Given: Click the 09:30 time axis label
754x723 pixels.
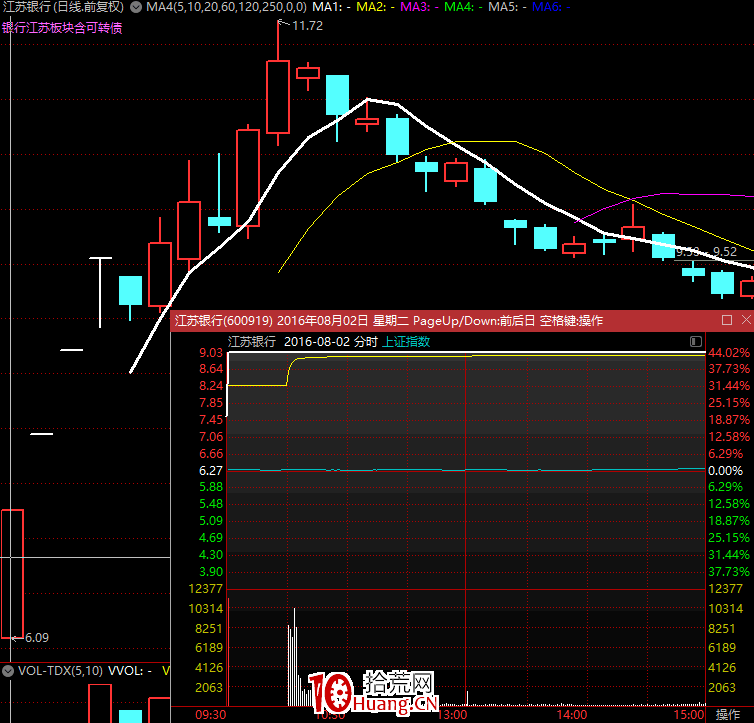Looking at the screenshot, I should [x=211, y=715].
